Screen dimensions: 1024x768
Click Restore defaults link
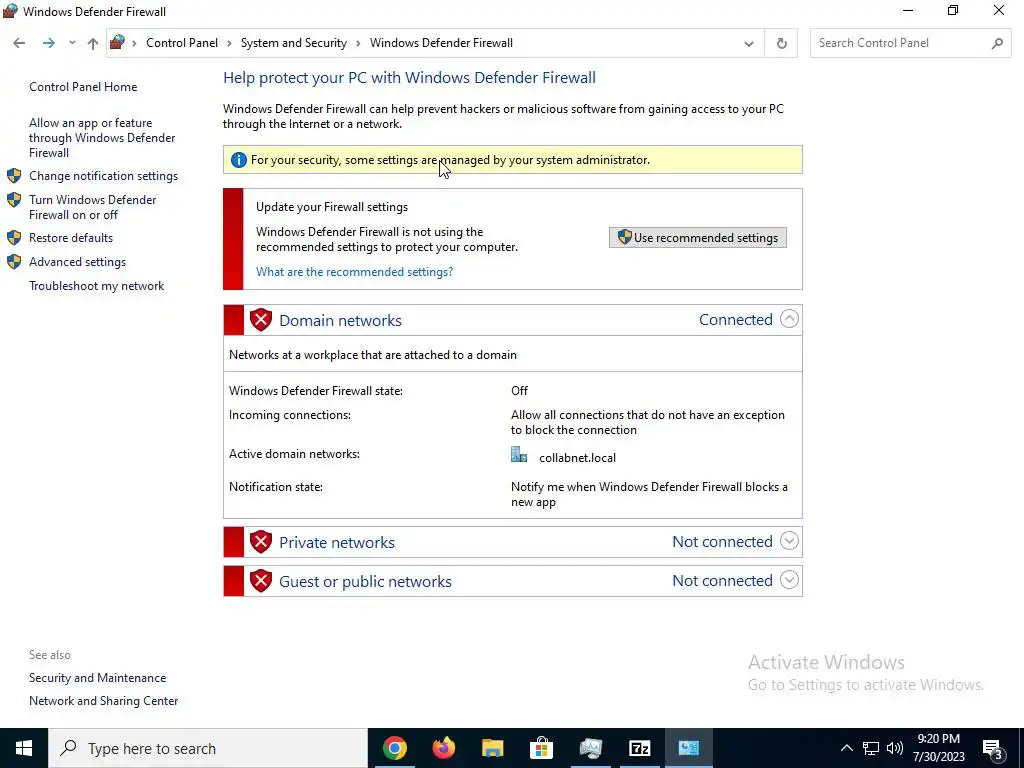point(71,238)
